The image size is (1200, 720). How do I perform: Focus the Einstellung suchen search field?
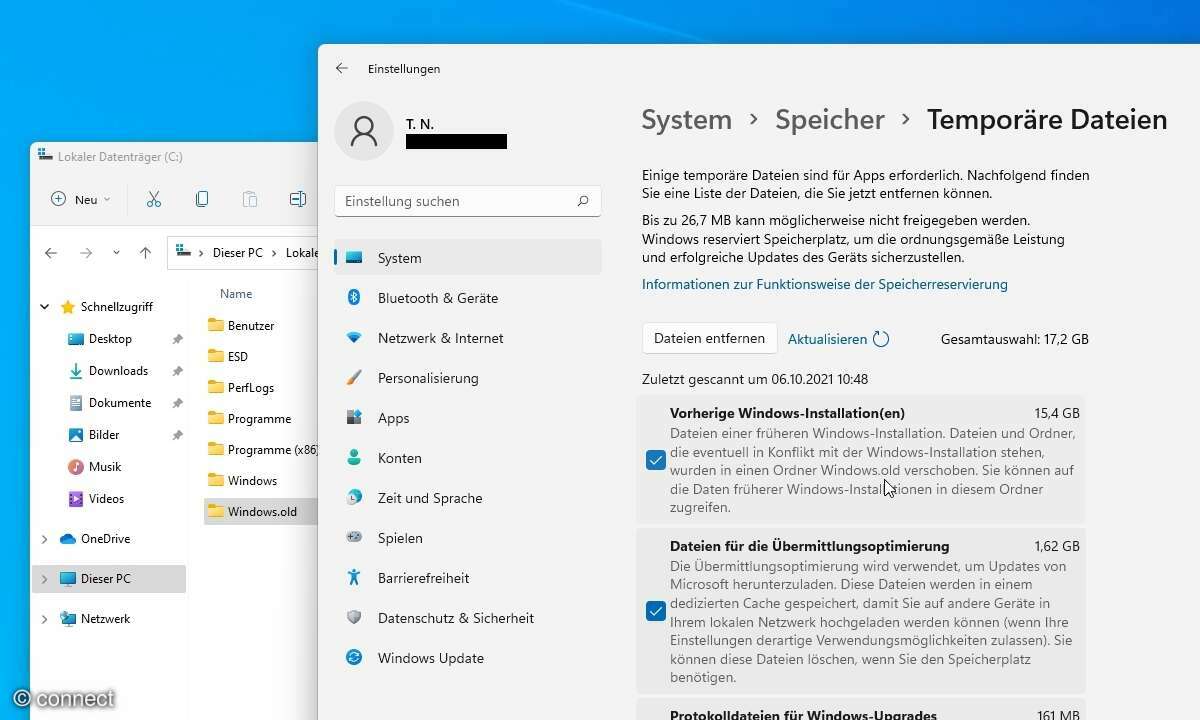coord(468,201)
